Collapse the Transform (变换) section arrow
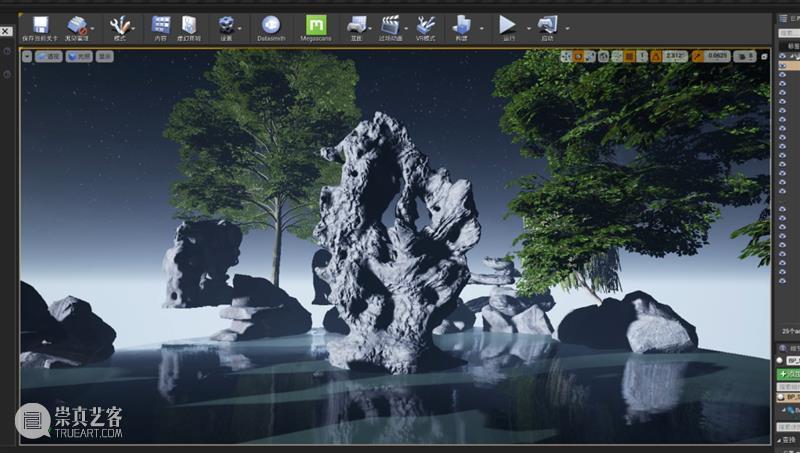The height and width of the screenshot is (453, 800). point(780,440)
